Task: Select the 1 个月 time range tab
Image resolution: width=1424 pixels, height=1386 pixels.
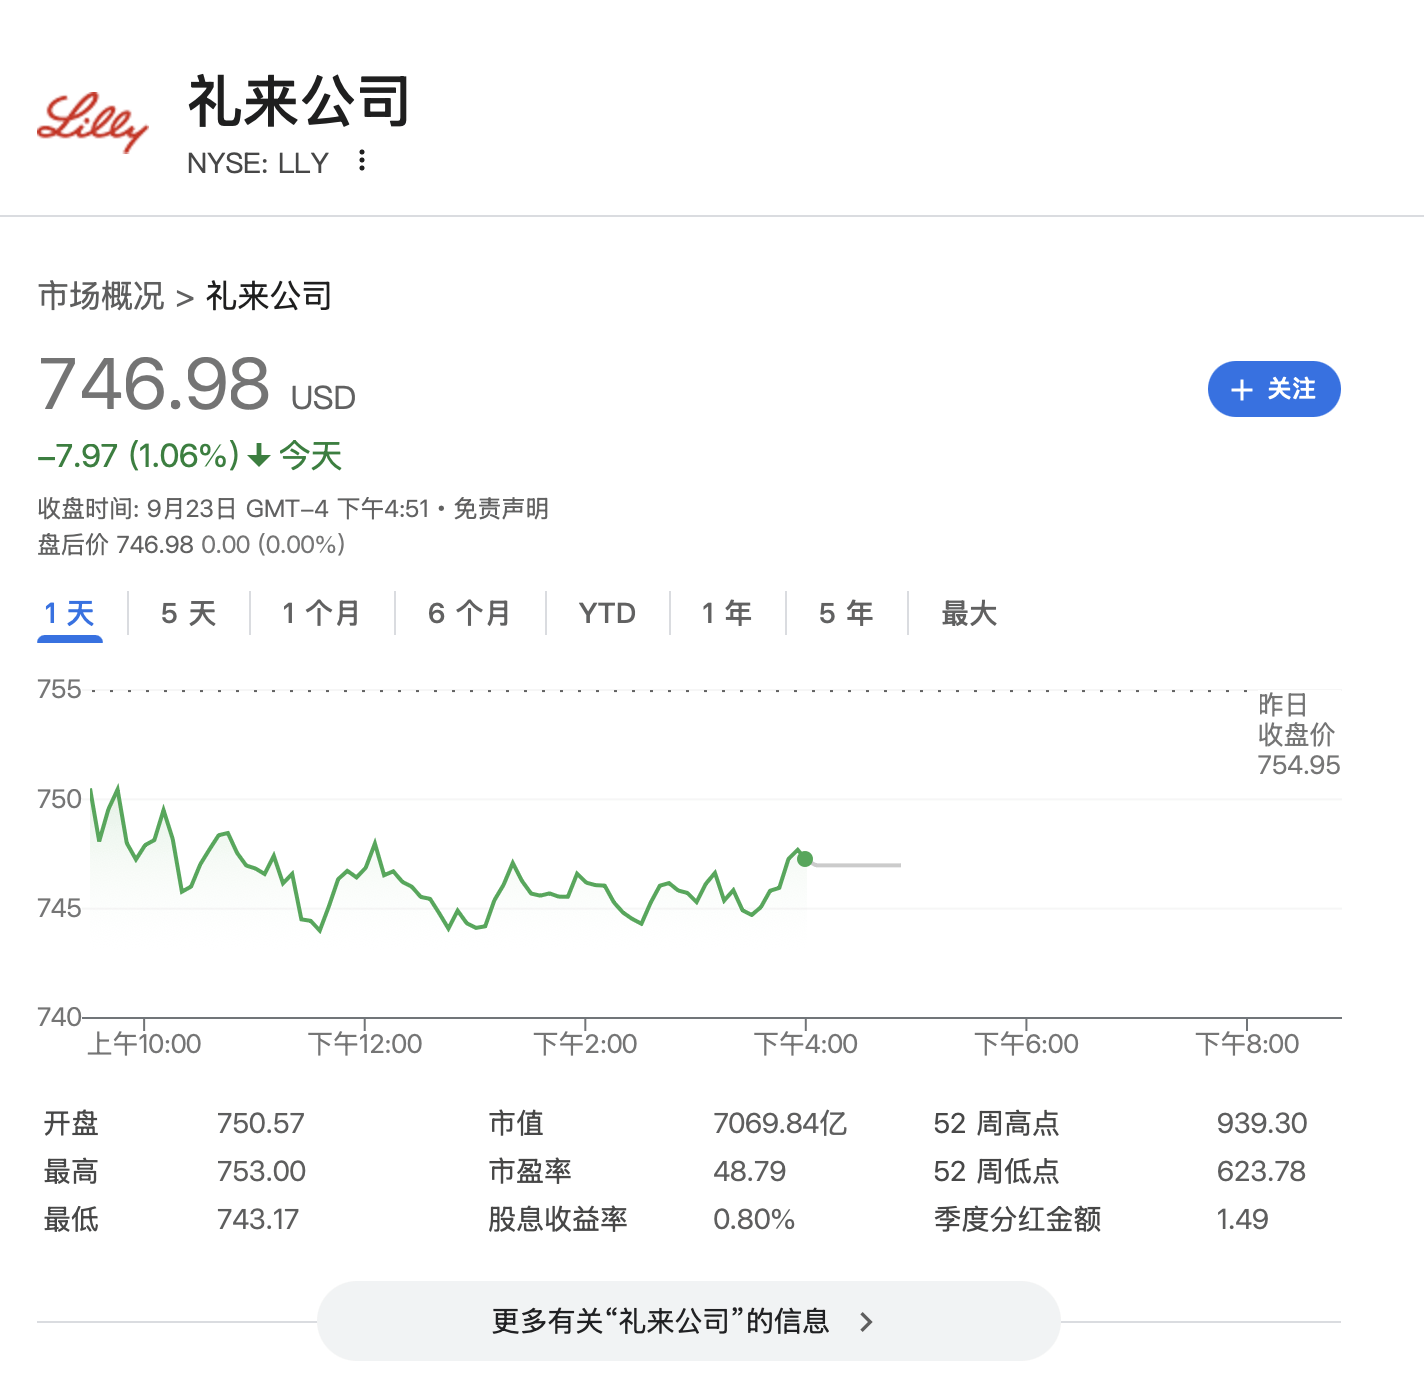Action: pos(320,613)
